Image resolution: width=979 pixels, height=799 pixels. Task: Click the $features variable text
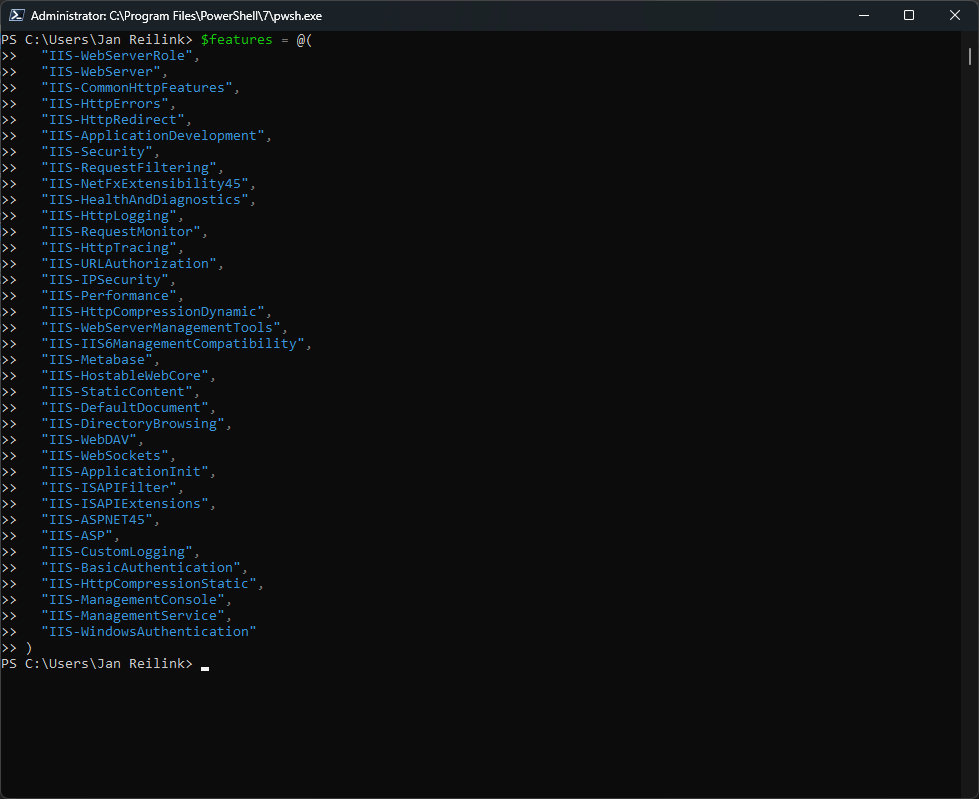point(237,39)
